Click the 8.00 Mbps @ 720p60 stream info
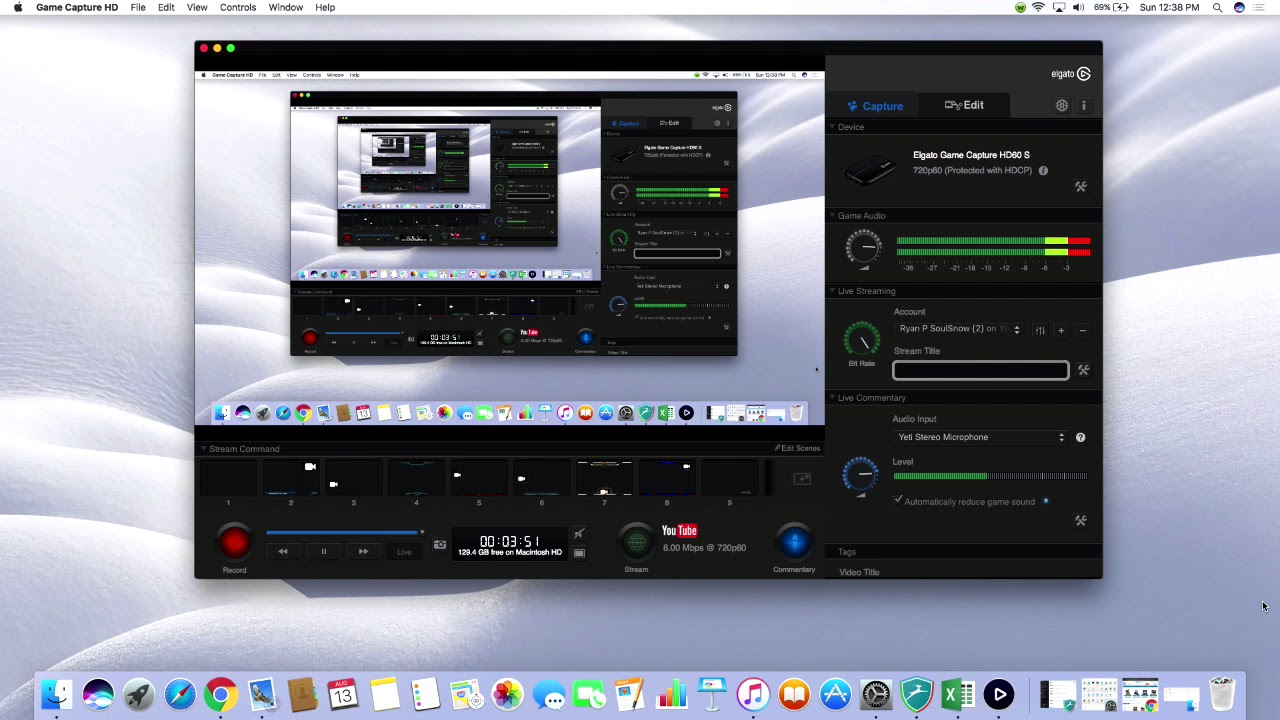The width and height of the screenshot is (1280, 720). tap(704, 548)
